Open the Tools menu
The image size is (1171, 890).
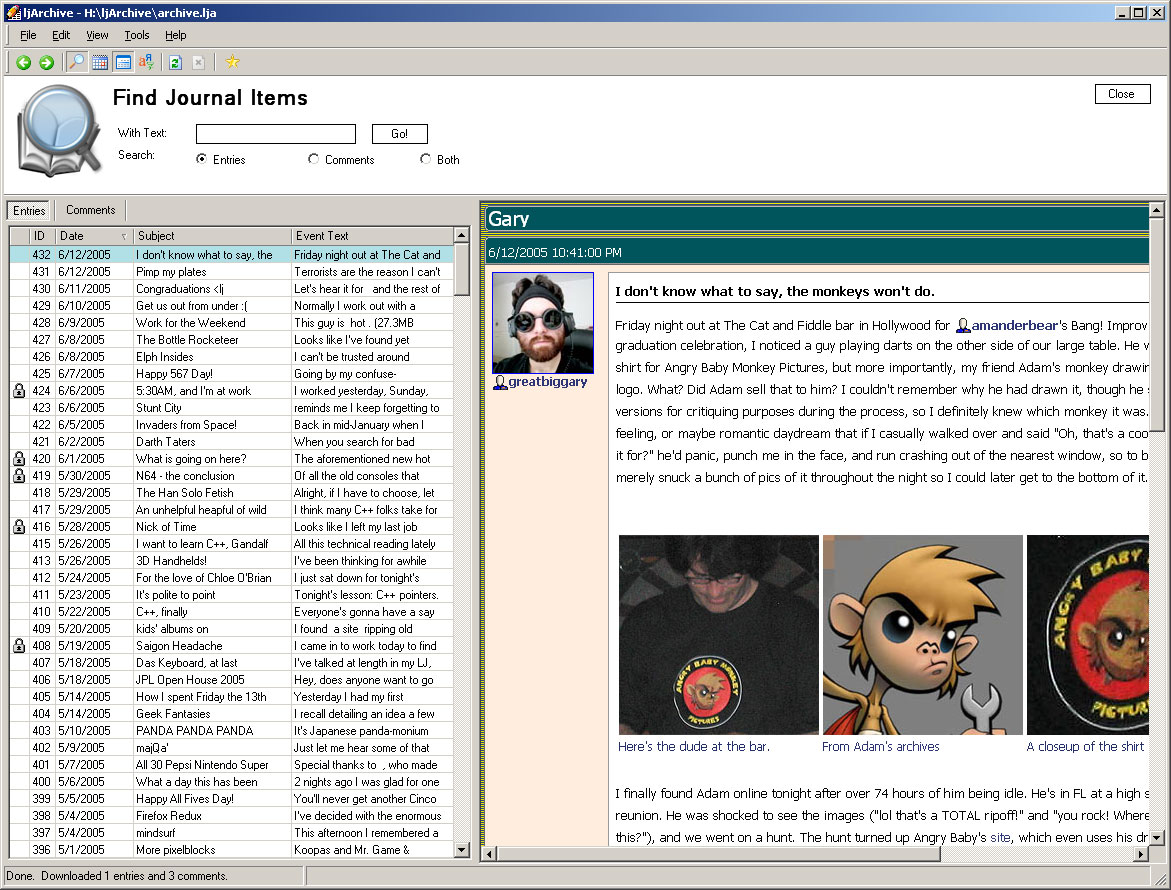coord(137,35)
